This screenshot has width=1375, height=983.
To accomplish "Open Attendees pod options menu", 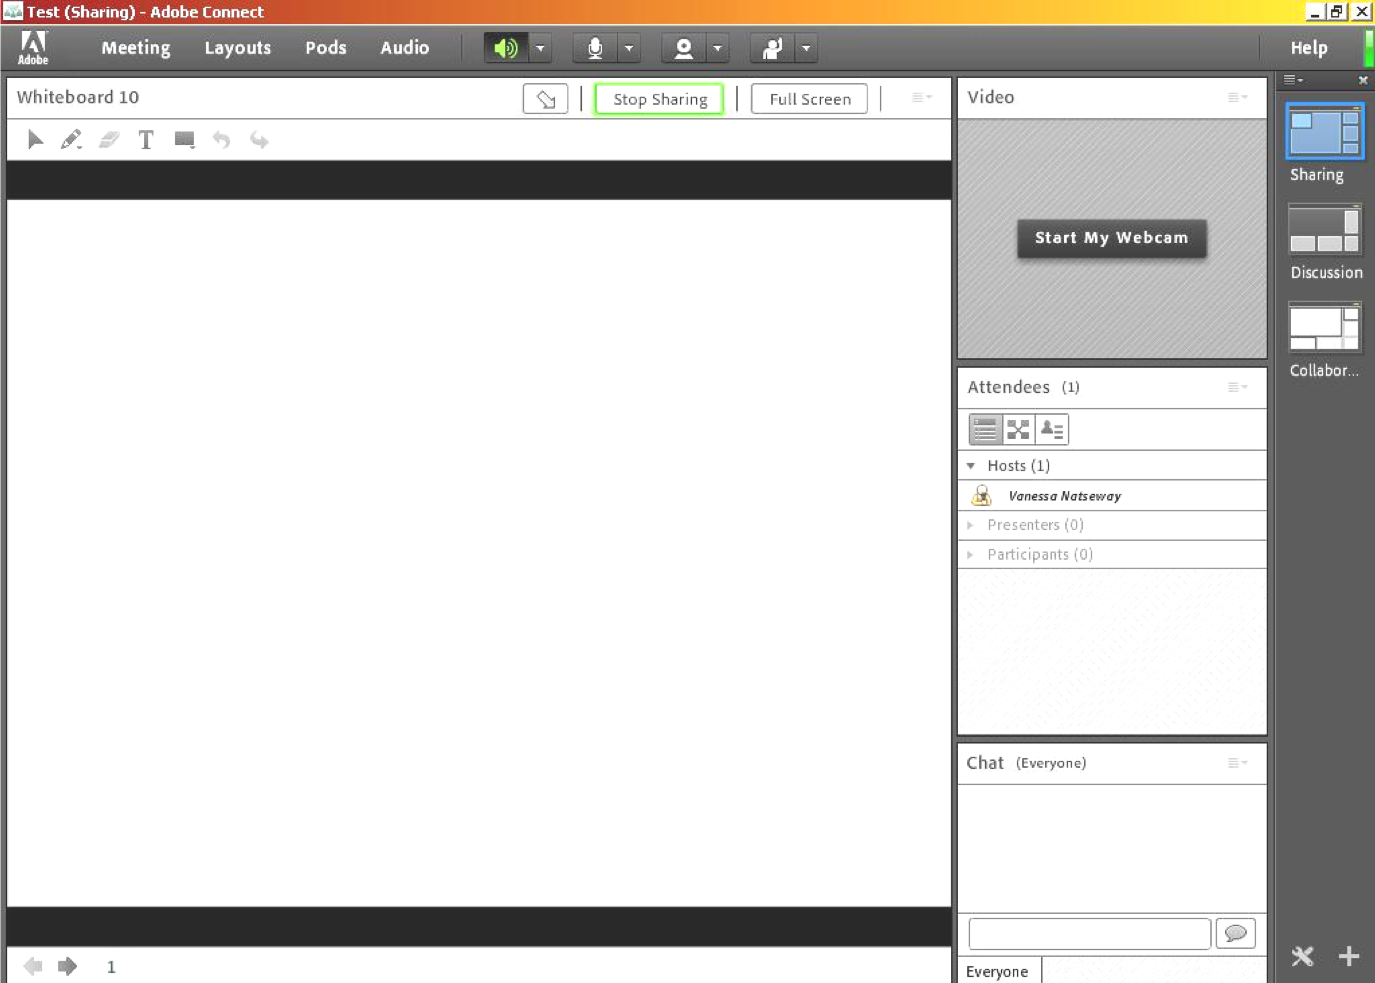I will point(1237,387).
